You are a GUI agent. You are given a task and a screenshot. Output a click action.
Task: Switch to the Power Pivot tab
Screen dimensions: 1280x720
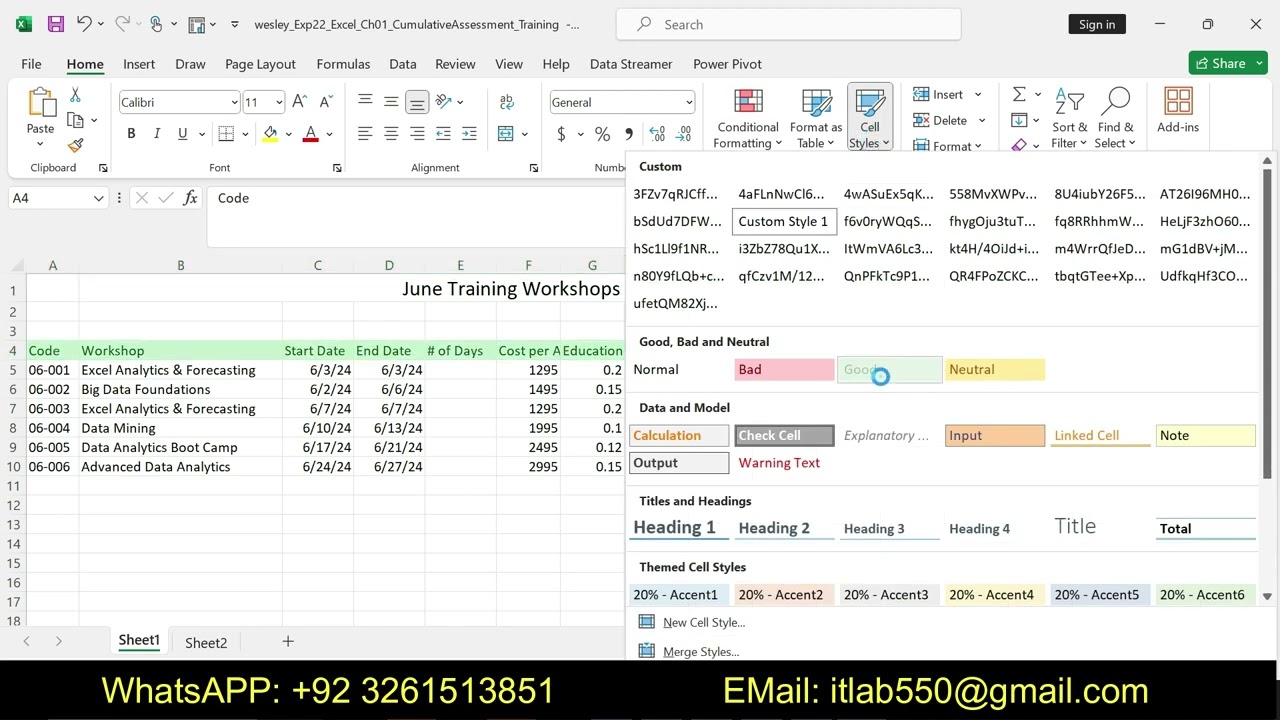coord(727,64)
